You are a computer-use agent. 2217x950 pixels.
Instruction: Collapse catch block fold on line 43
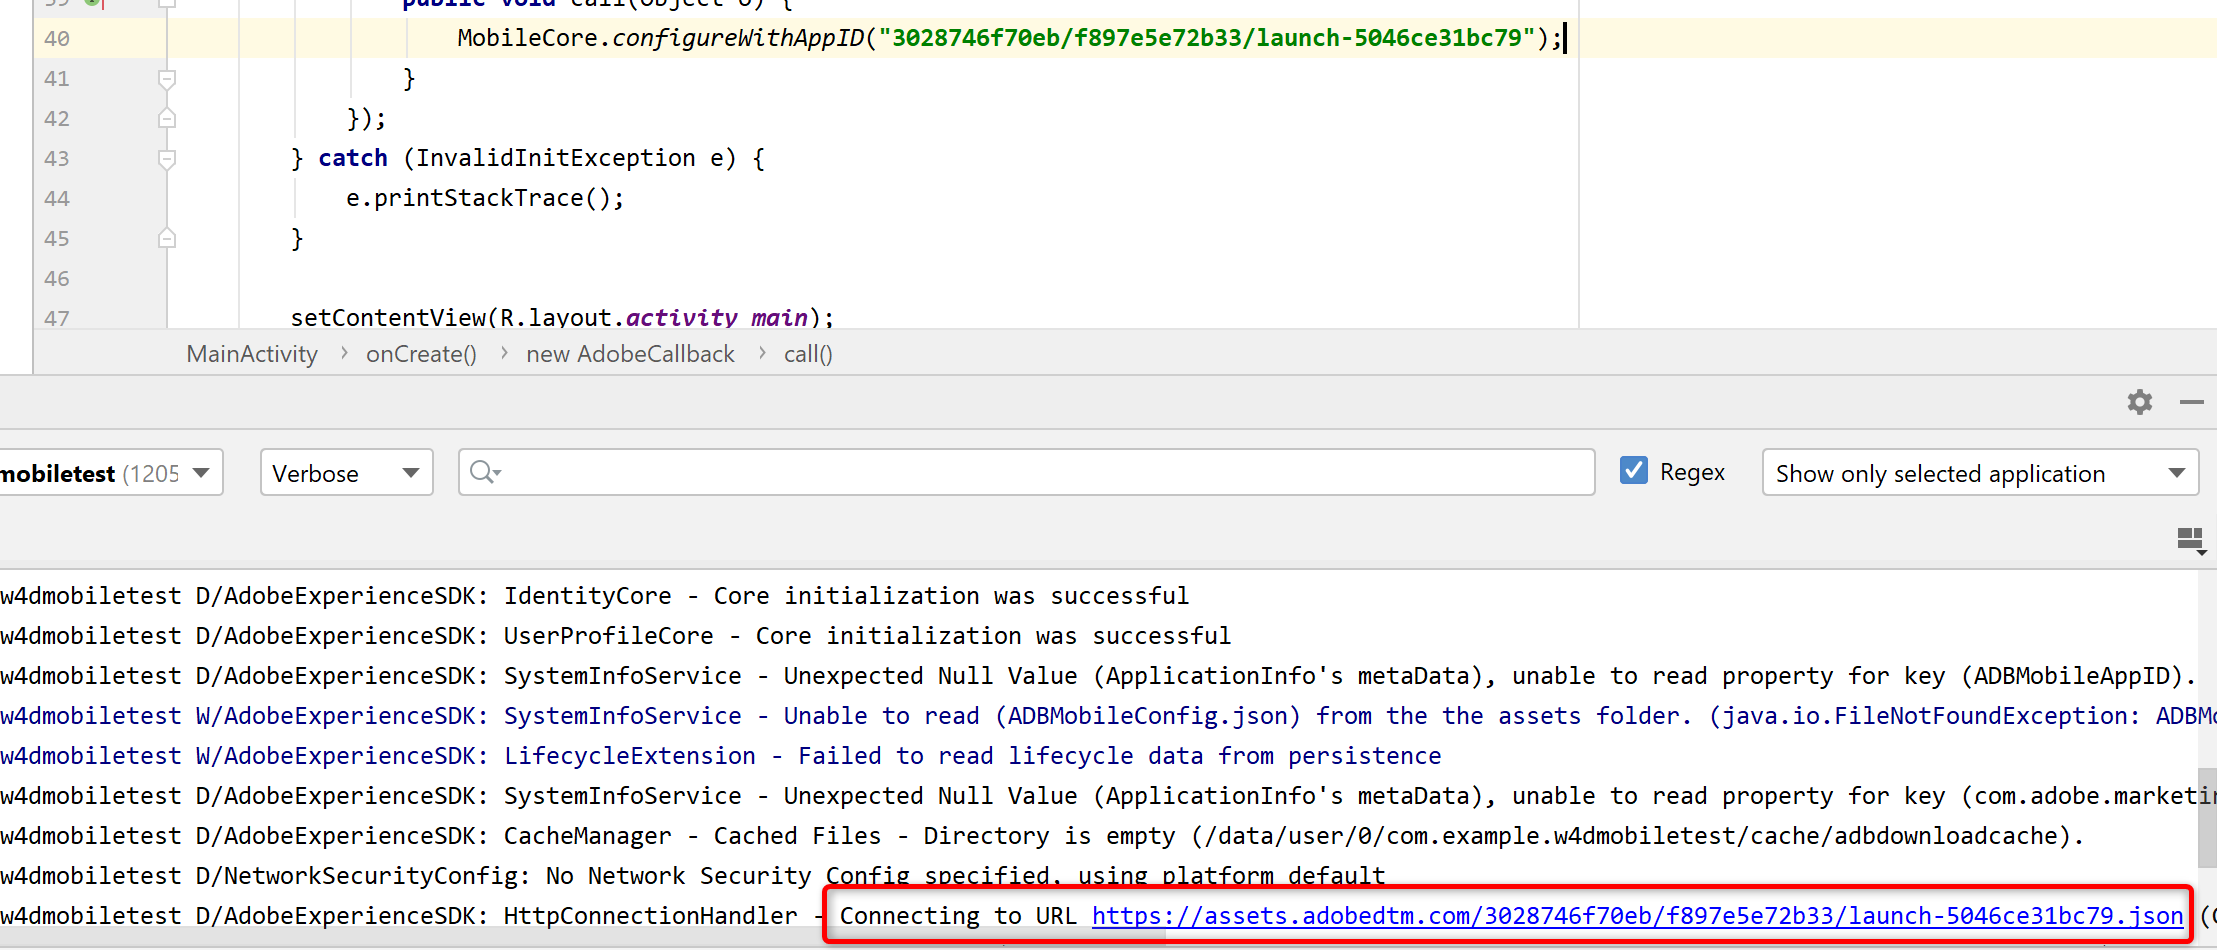point(167,159)
